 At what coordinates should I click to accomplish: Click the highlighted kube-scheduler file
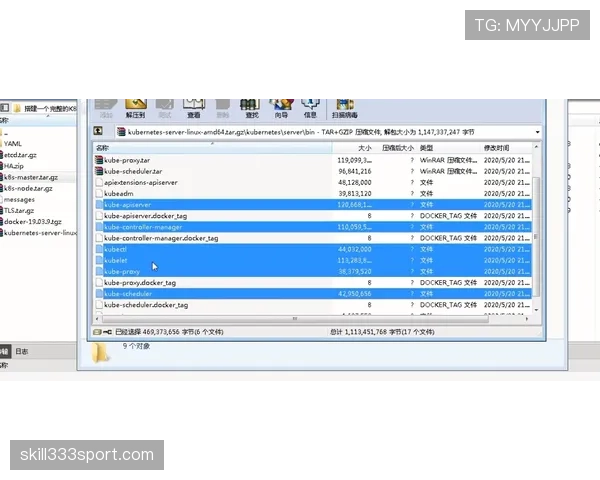click(x=313, y=294)
